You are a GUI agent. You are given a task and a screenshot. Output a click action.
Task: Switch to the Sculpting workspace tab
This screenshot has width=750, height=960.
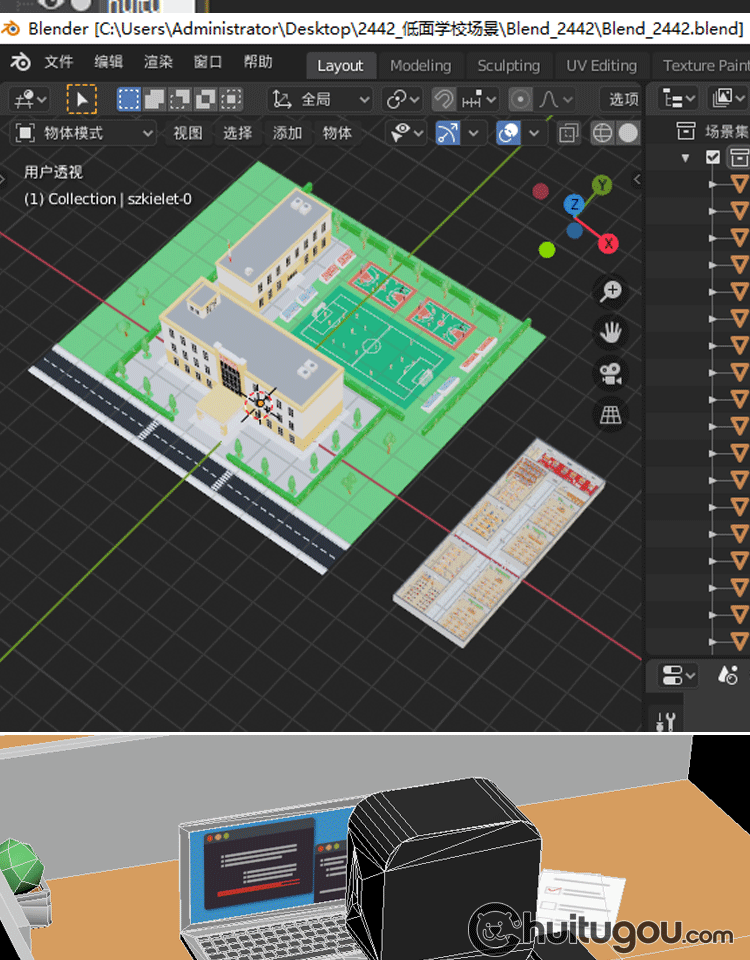coord(508,66)
